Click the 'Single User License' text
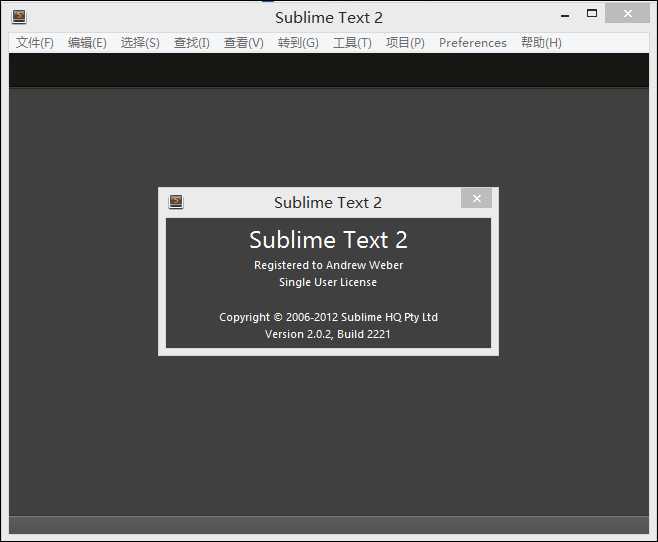The height and width of the screenshot is (542, 658). tap(328, 282)
